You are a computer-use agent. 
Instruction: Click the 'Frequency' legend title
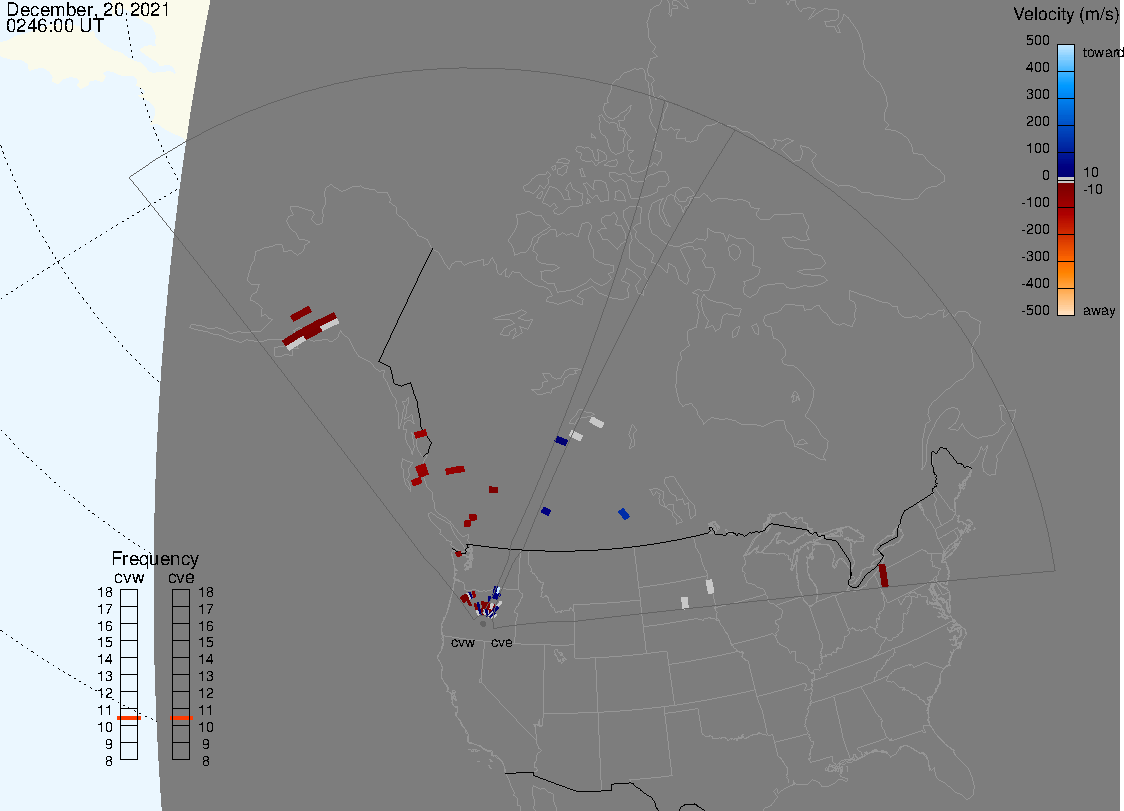tap(155, 559)
